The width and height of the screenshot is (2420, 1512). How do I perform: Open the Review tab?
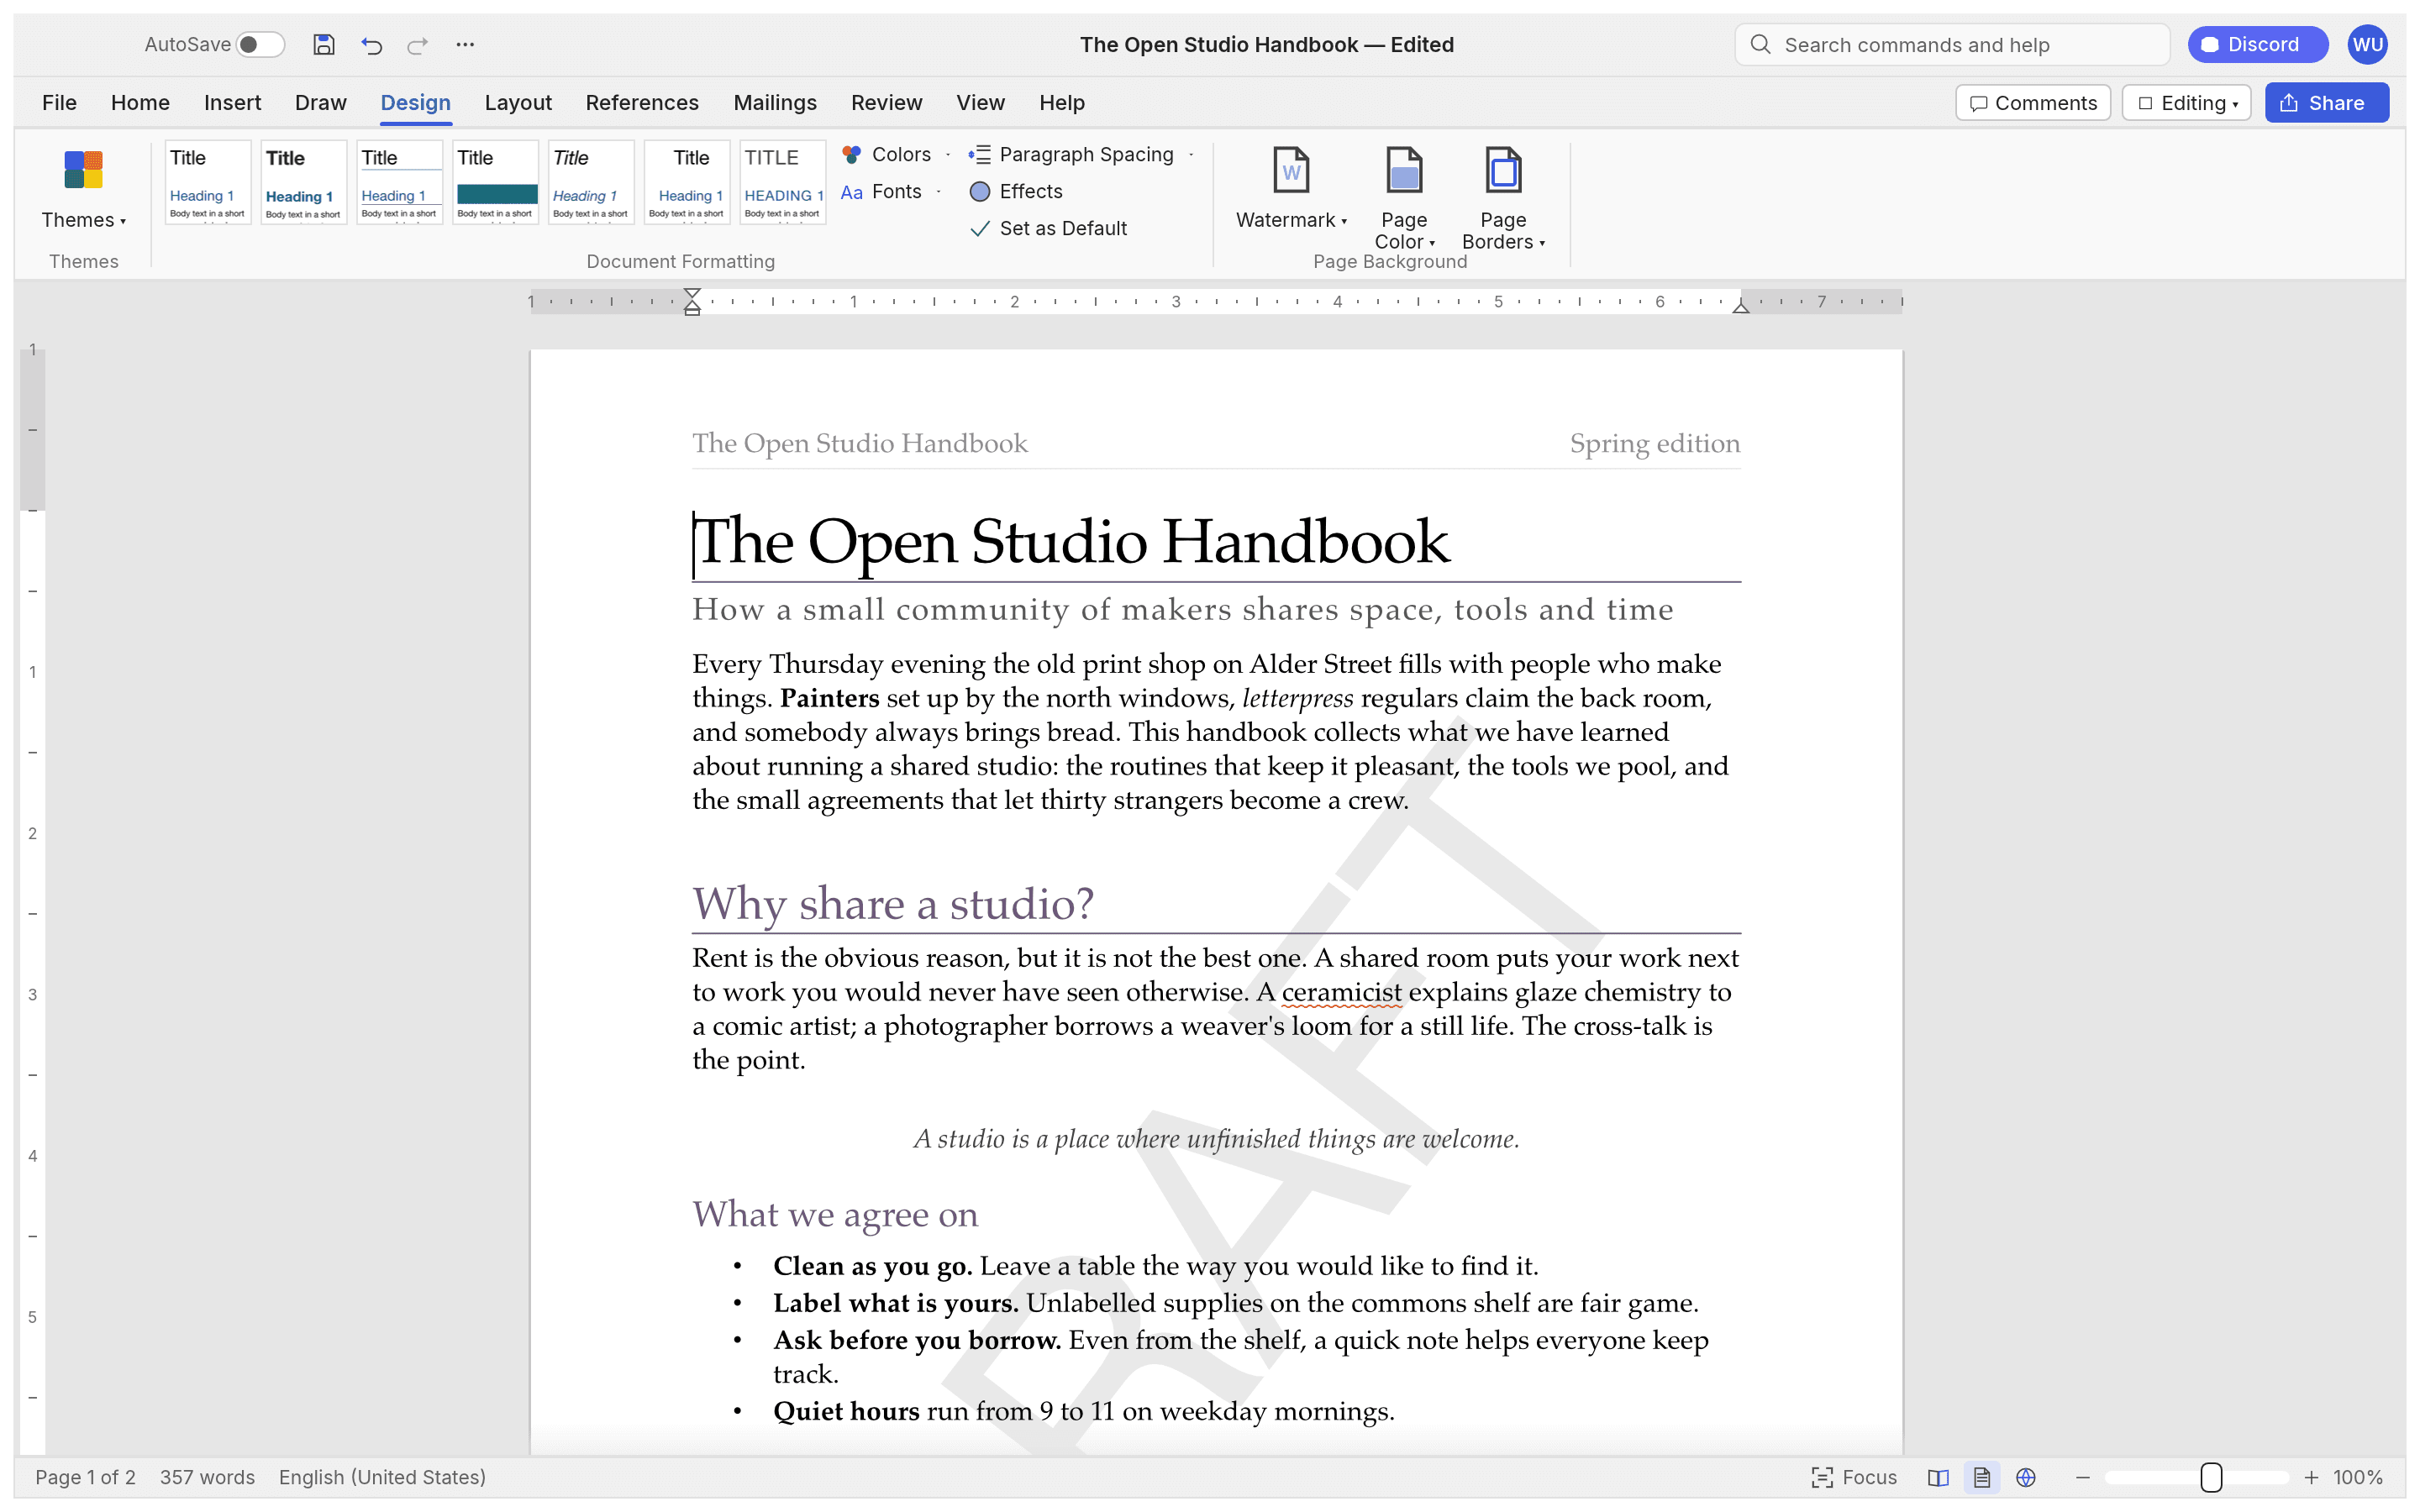(886, 102)
